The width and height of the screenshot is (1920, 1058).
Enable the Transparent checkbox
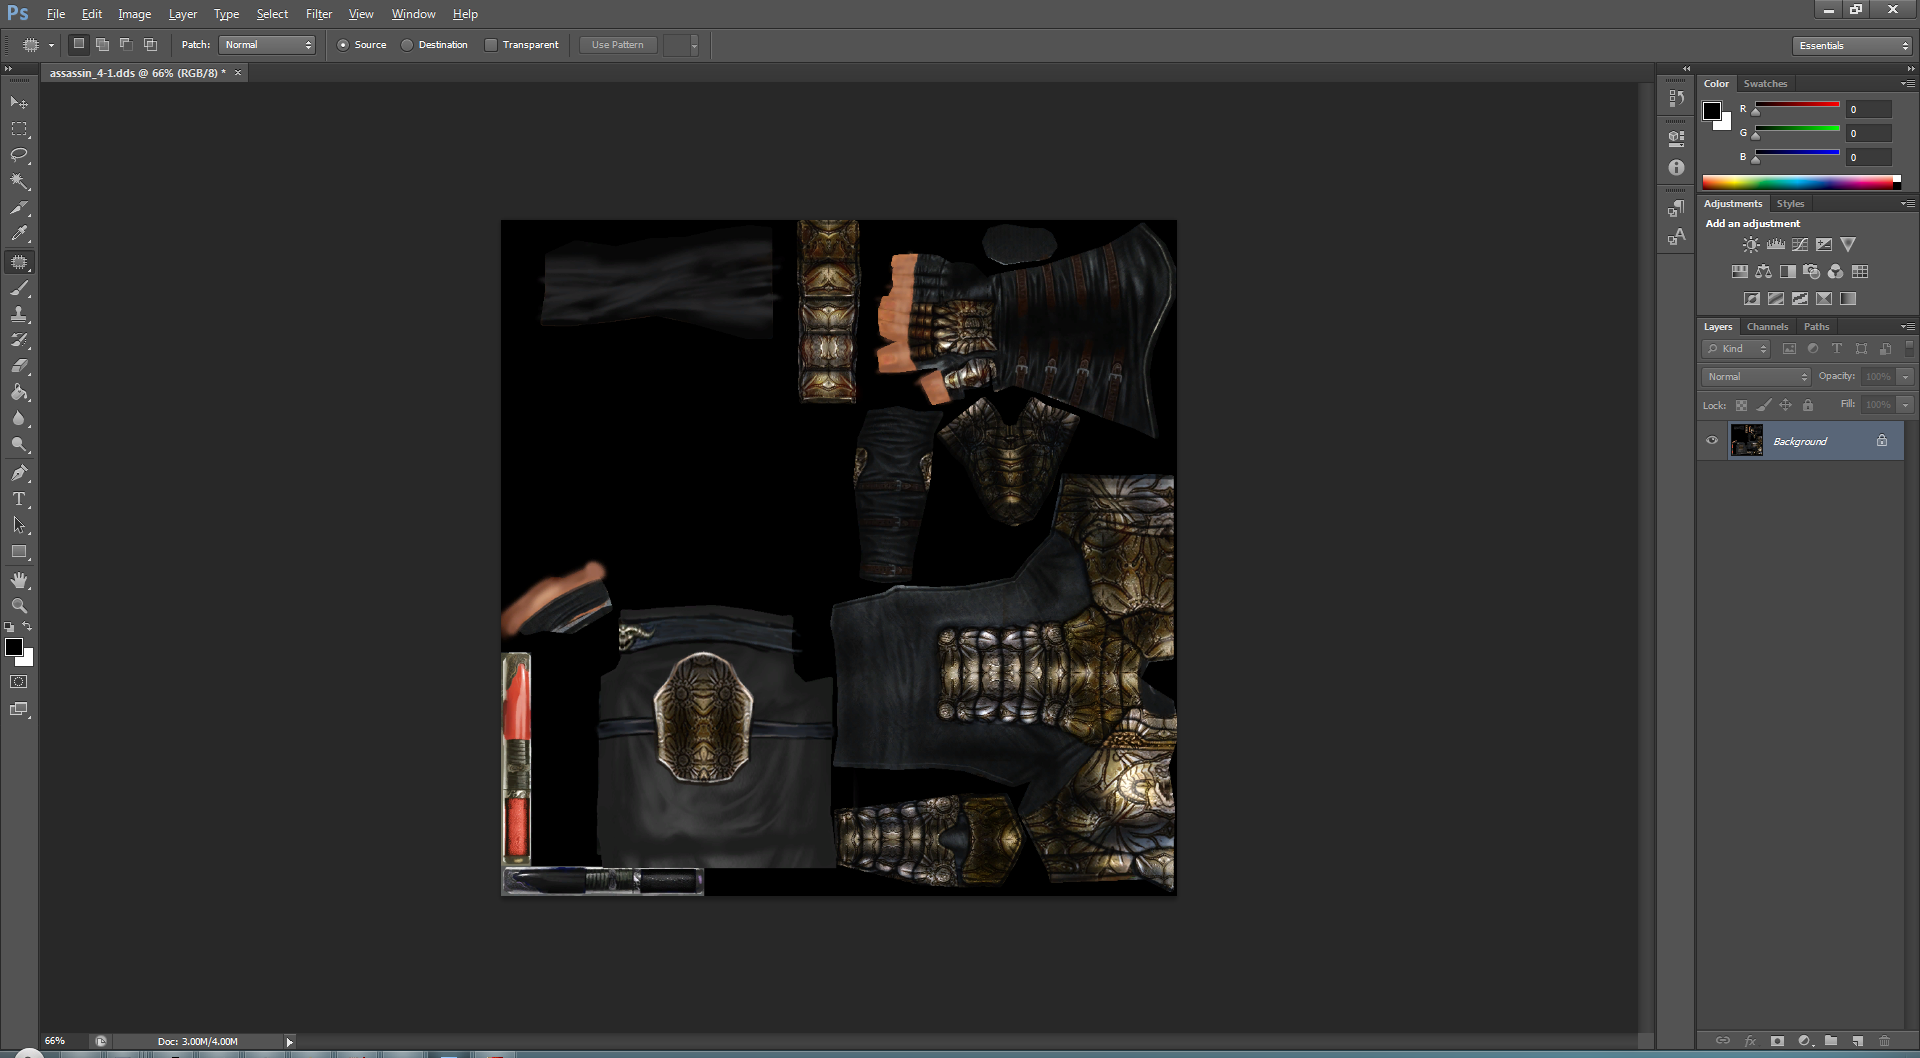(x=491, y=45)
